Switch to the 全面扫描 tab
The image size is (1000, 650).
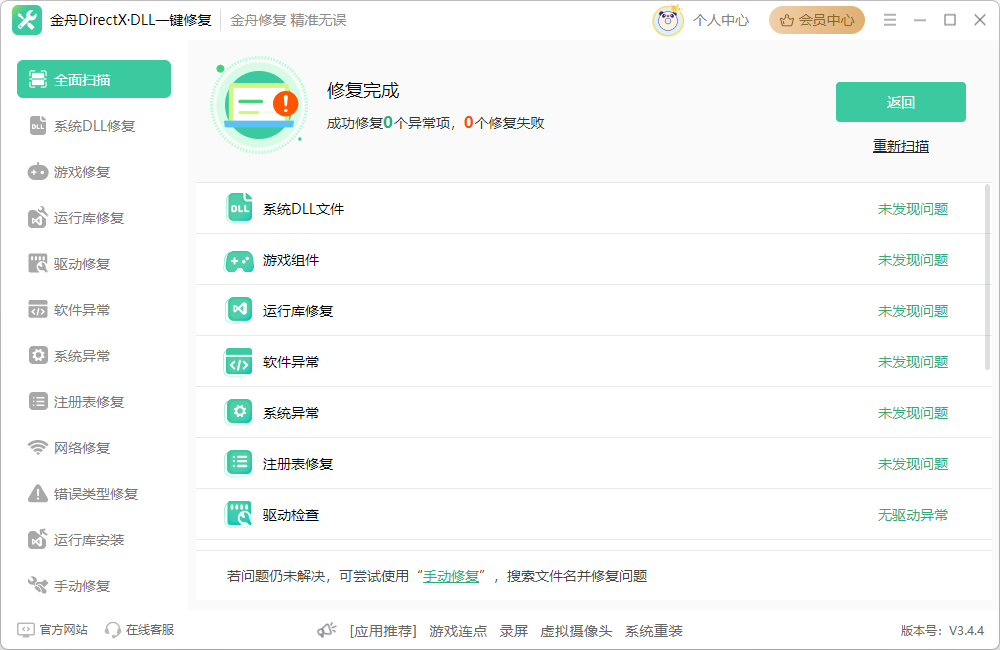tap(93, 78)
